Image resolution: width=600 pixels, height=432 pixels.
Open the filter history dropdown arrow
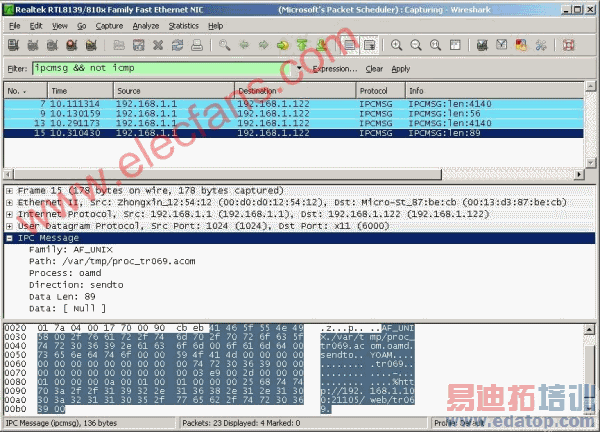coord(299,68)
